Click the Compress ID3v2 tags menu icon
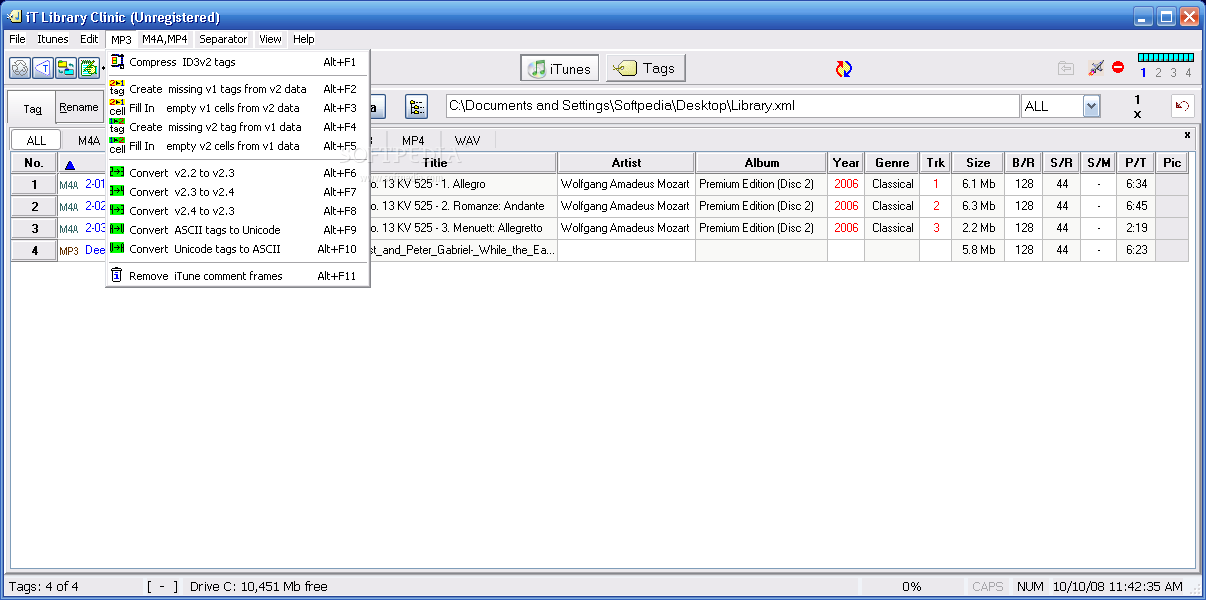Image resolution: width=1206 pixels, height=600 pixels. click(x=117, y=62)
